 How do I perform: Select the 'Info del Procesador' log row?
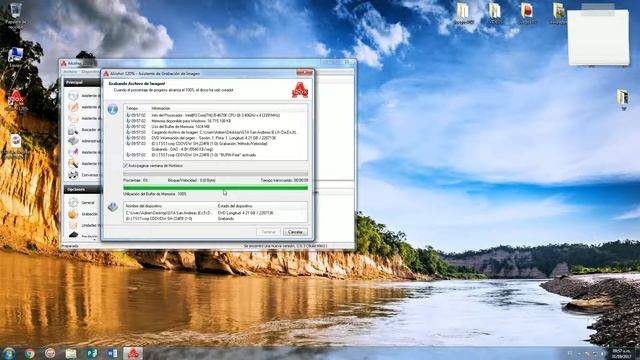click(x=216, y=116)
